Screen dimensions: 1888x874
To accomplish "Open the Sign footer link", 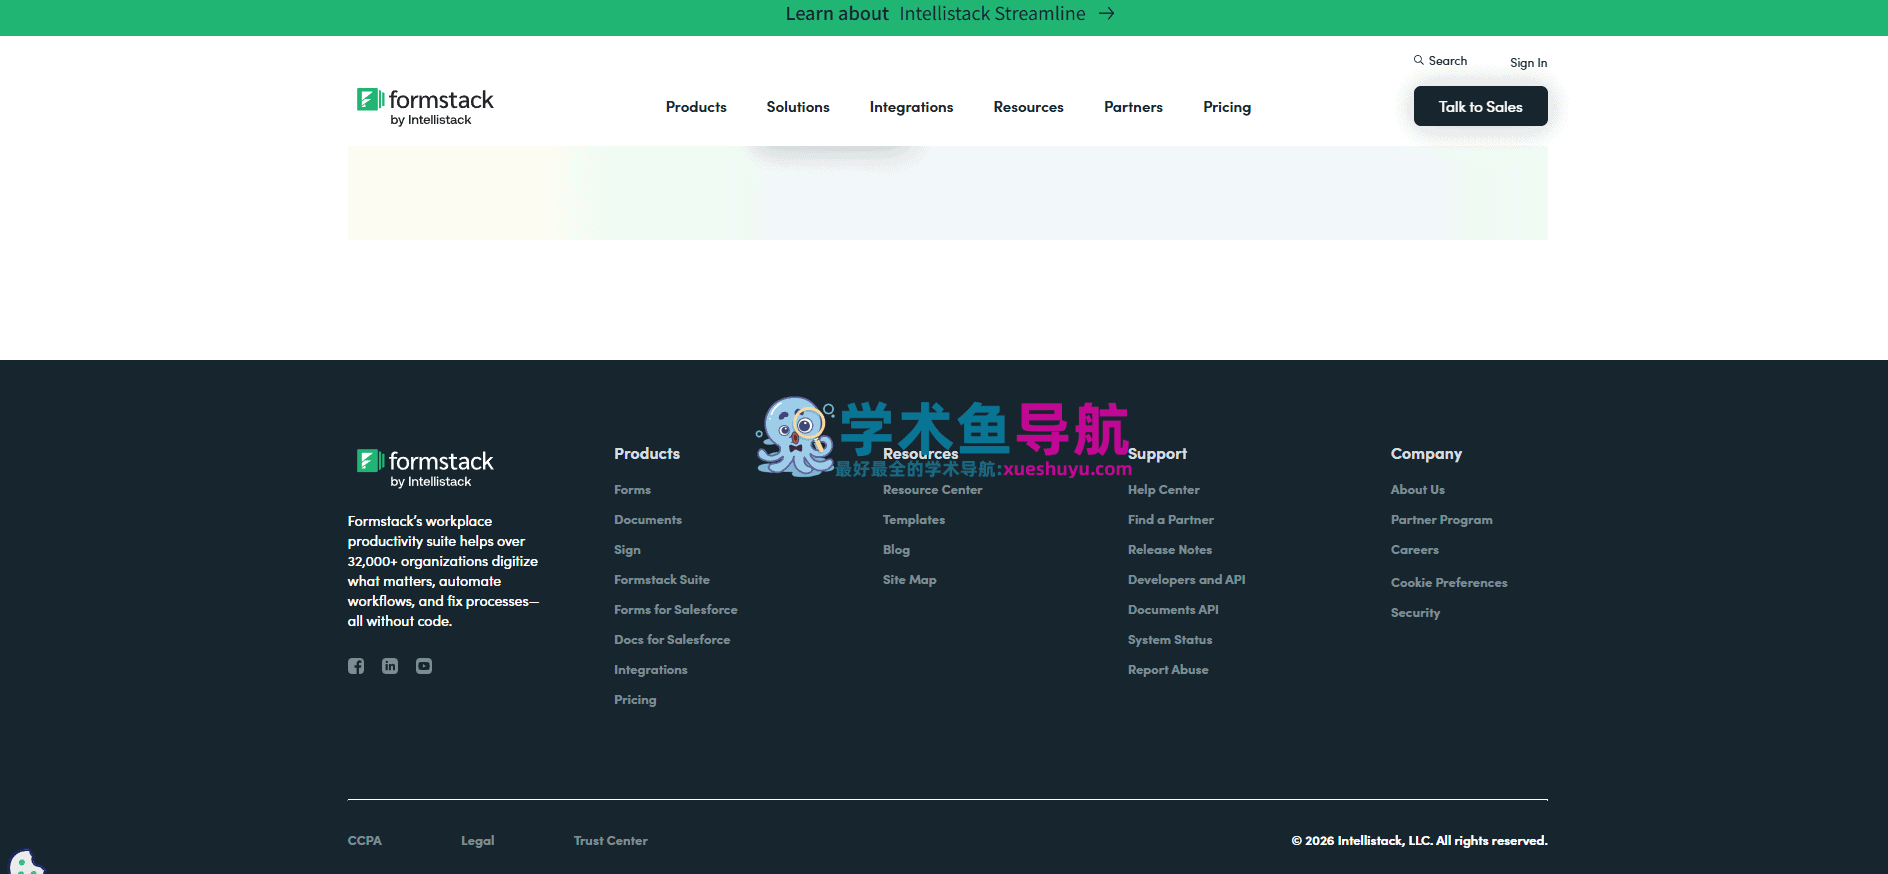I will (627, 550).
